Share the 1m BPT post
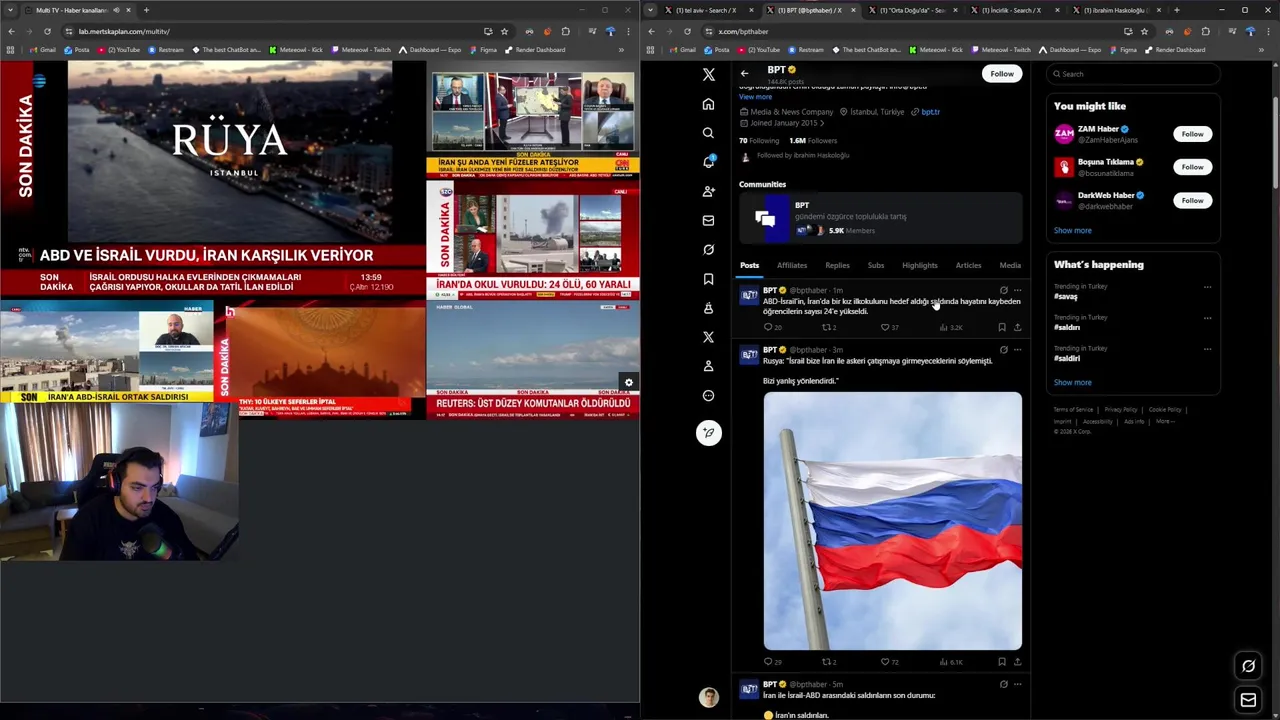 tap(1017, 327)
